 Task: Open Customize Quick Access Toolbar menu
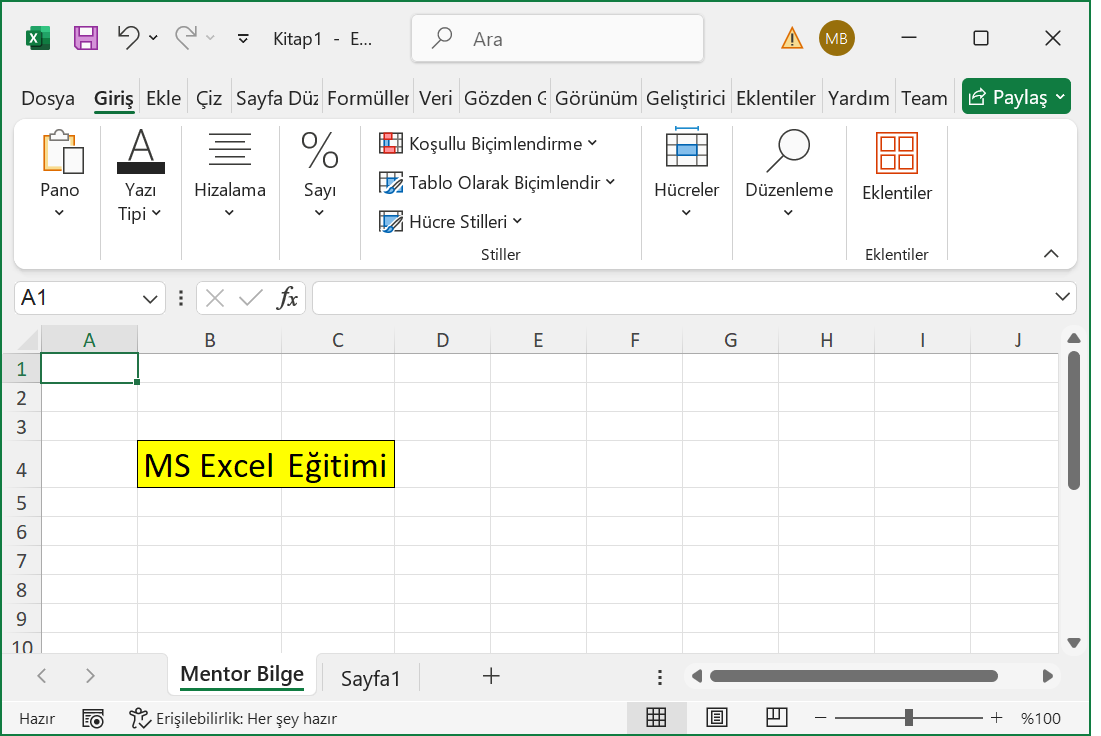243,39
